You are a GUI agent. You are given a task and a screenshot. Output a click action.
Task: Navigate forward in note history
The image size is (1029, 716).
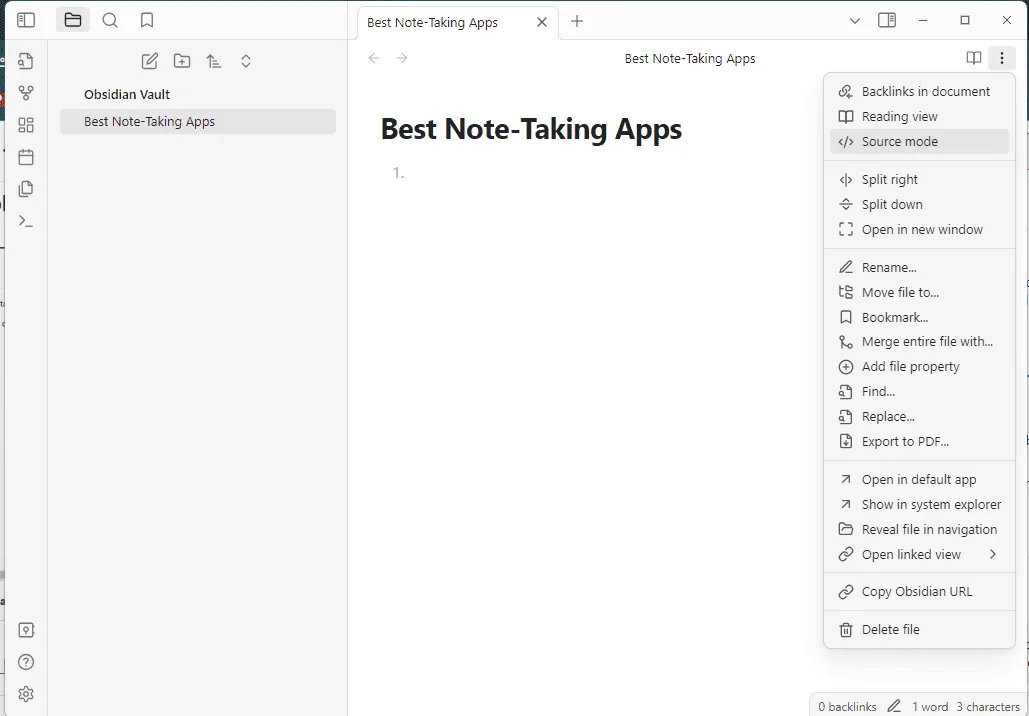[402, 58]
